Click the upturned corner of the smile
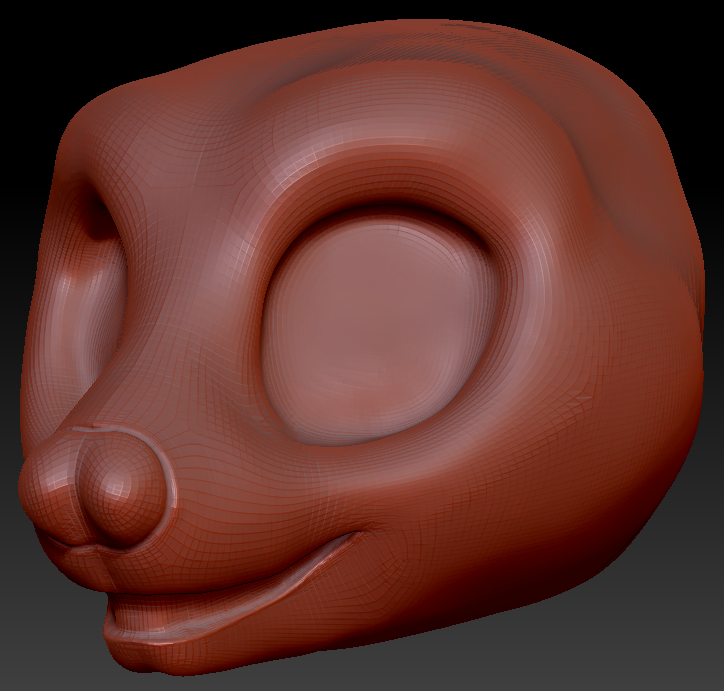The image size is (724, 691). pyautogui.click(x=350, y=540)
